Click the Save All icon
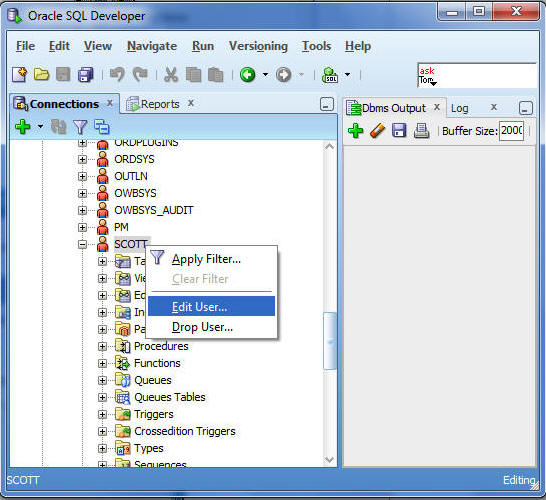546x500 pixels. tap(85, 75)
